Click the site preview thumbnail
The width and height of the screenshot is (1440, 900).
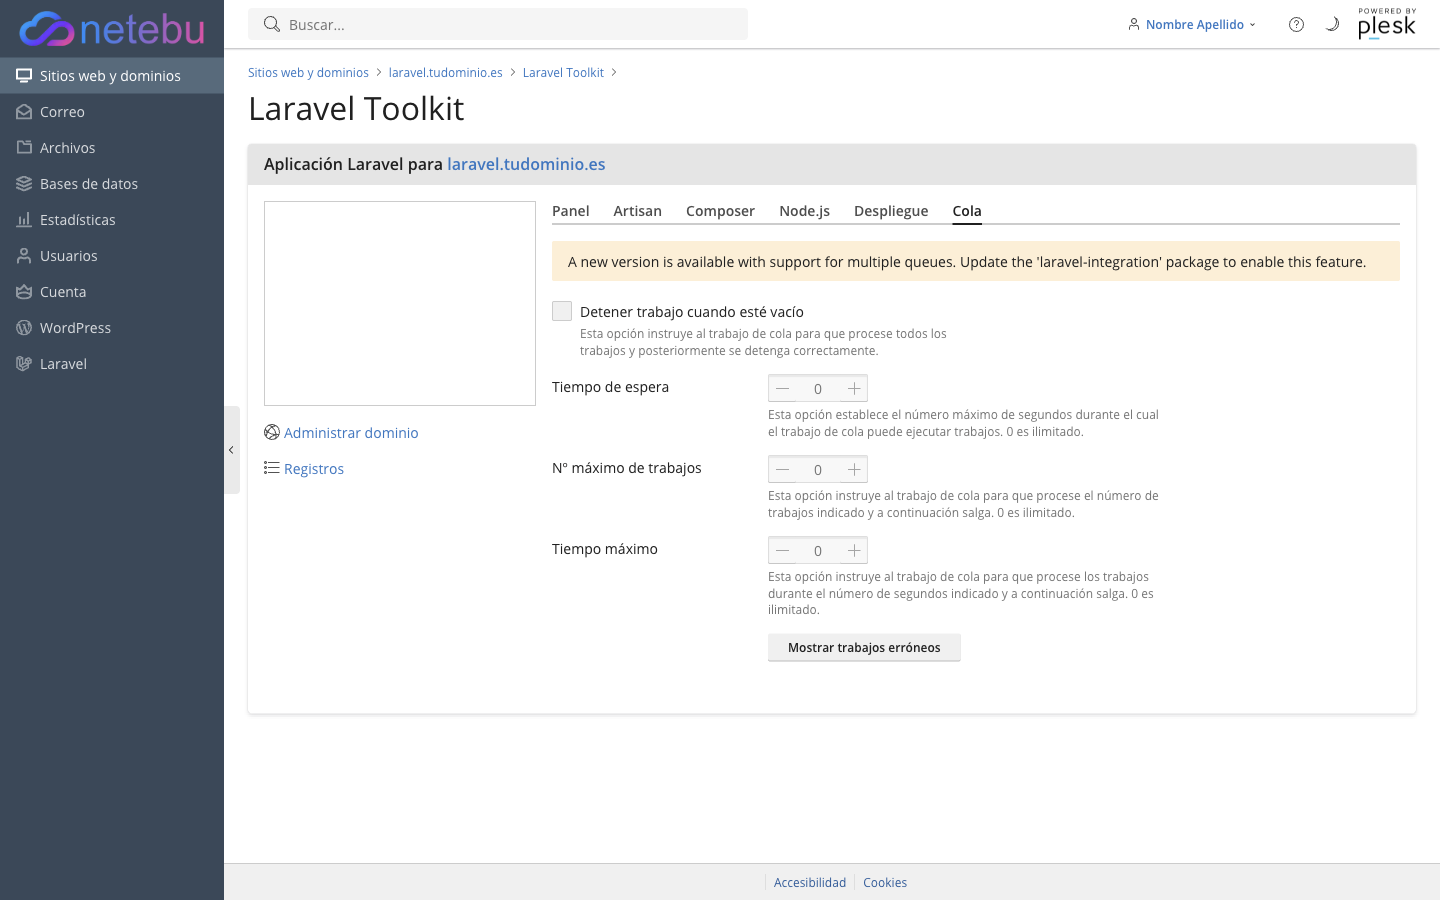tap(400, 303)
